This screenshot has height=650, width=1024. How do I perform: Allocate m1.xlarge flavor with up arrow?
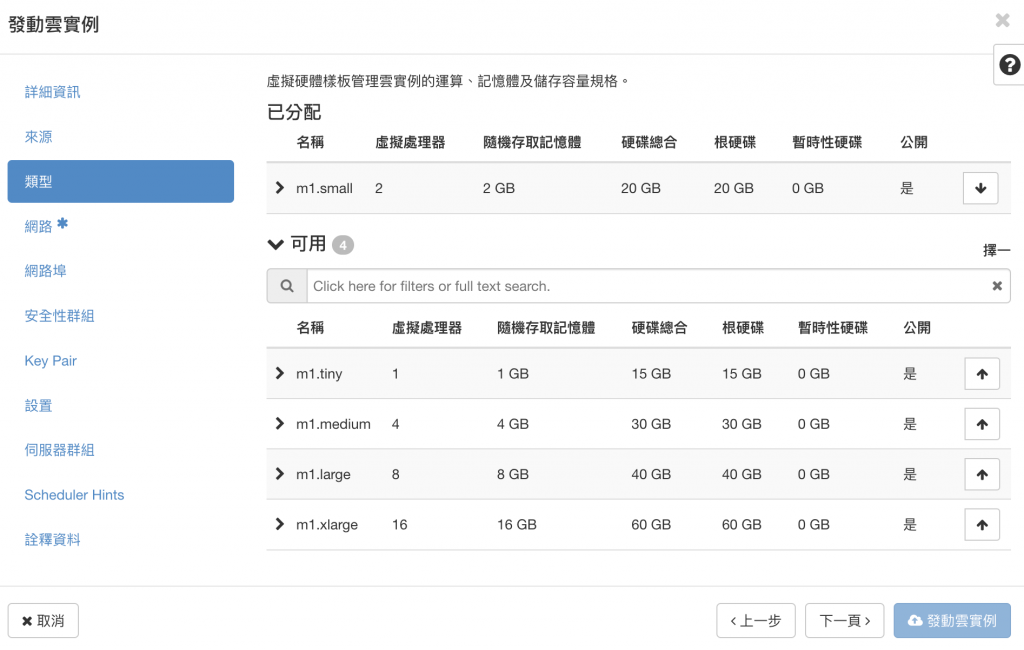pos(982,525)
